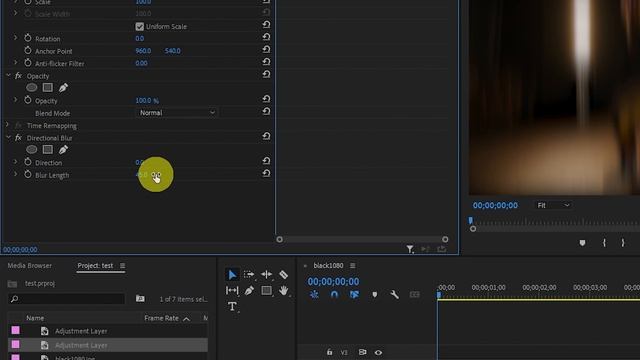This screenshot has width=640, height=360.
Task: Create new bin from search folder icon
Action: (x=140, y=299)
